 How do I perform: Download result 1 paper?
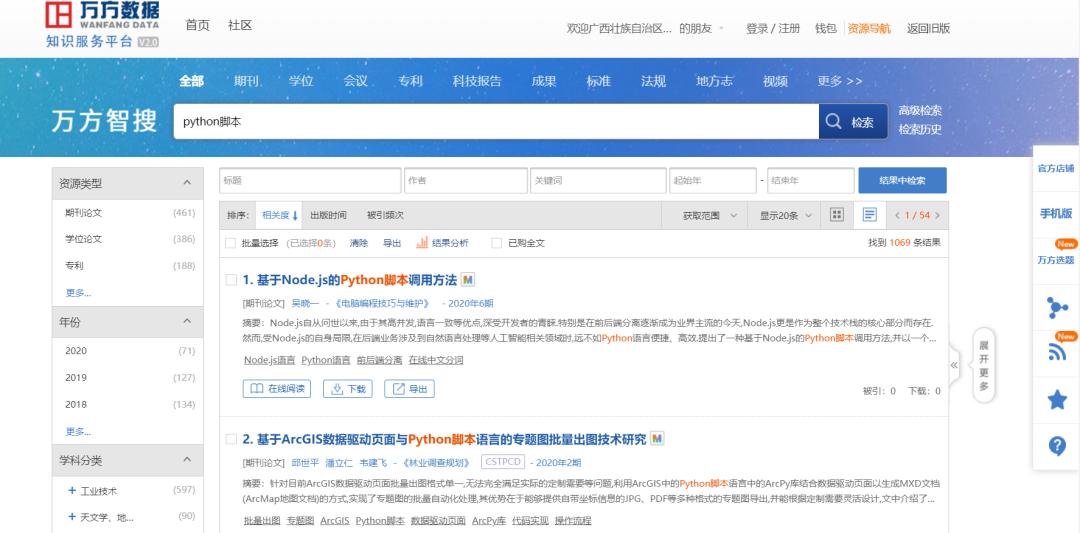pyautogui.click(x=348, y=389)
